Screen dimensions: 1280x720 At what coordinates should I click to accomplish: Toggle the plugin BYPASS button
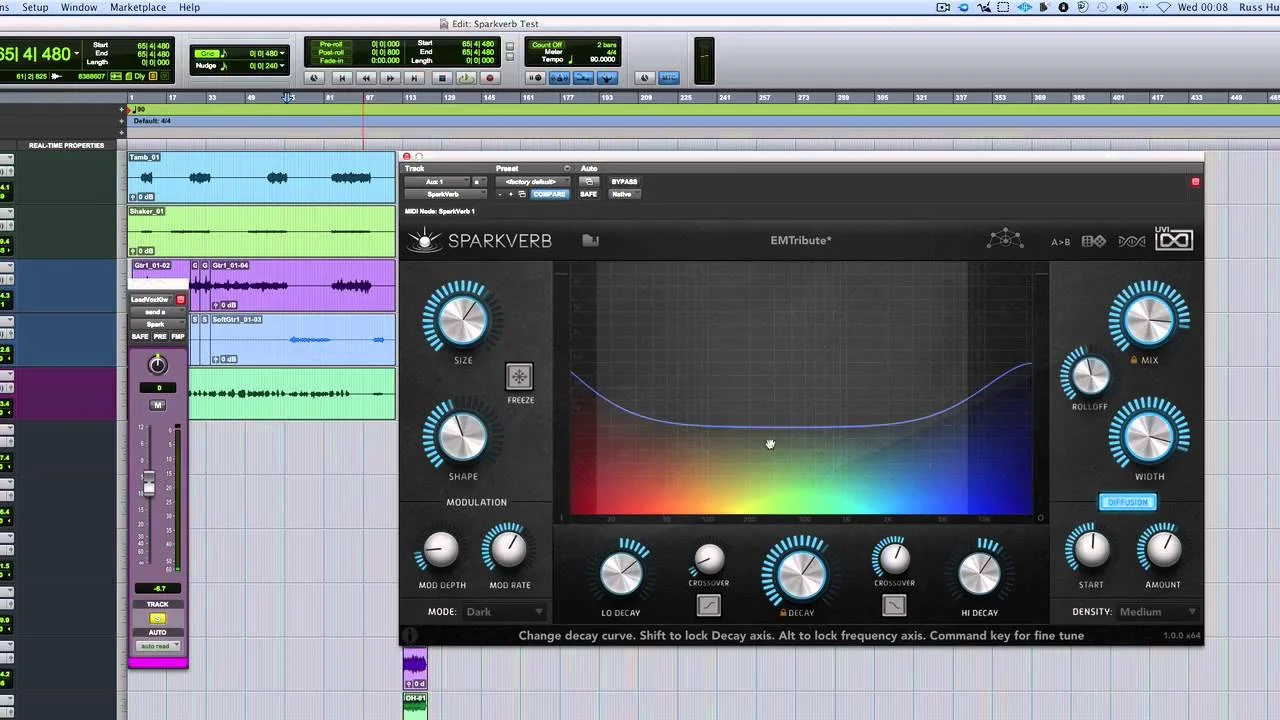point(624,182)
